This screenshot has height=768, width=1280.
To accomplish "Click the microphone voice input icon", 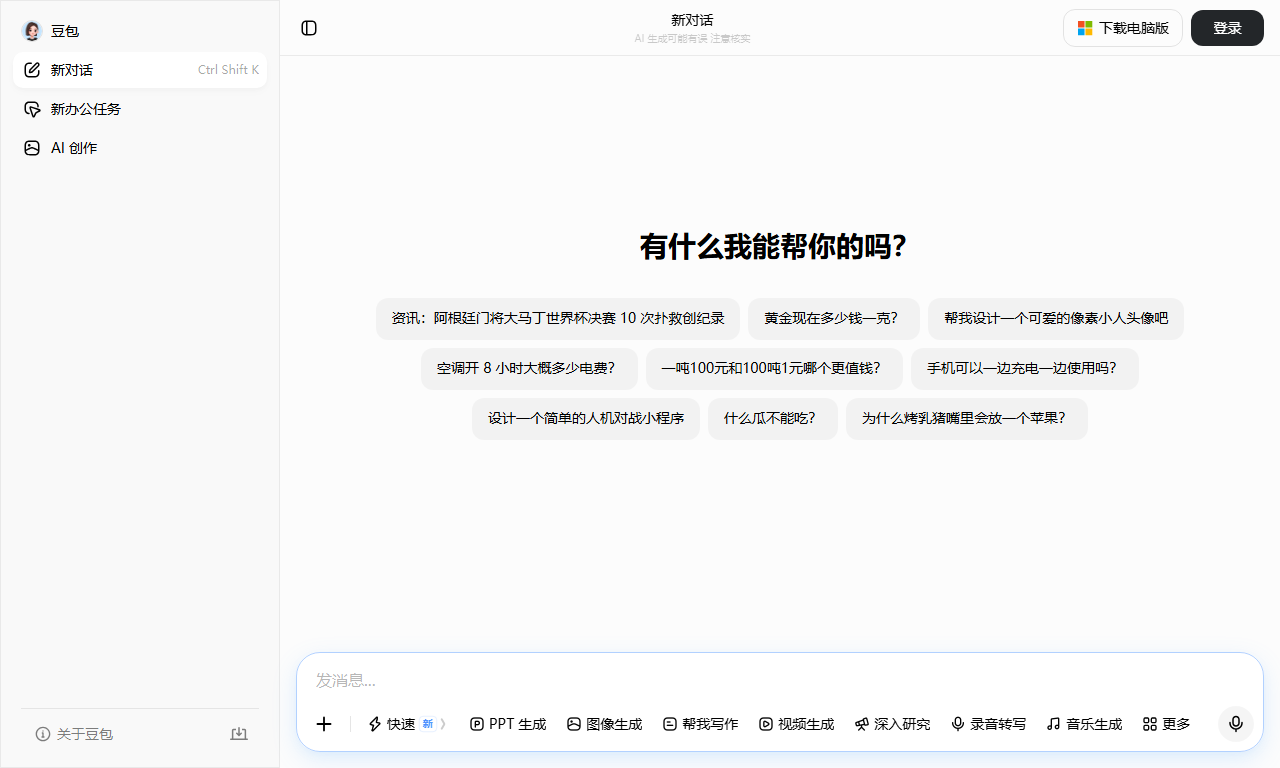I will [1236, 723].
